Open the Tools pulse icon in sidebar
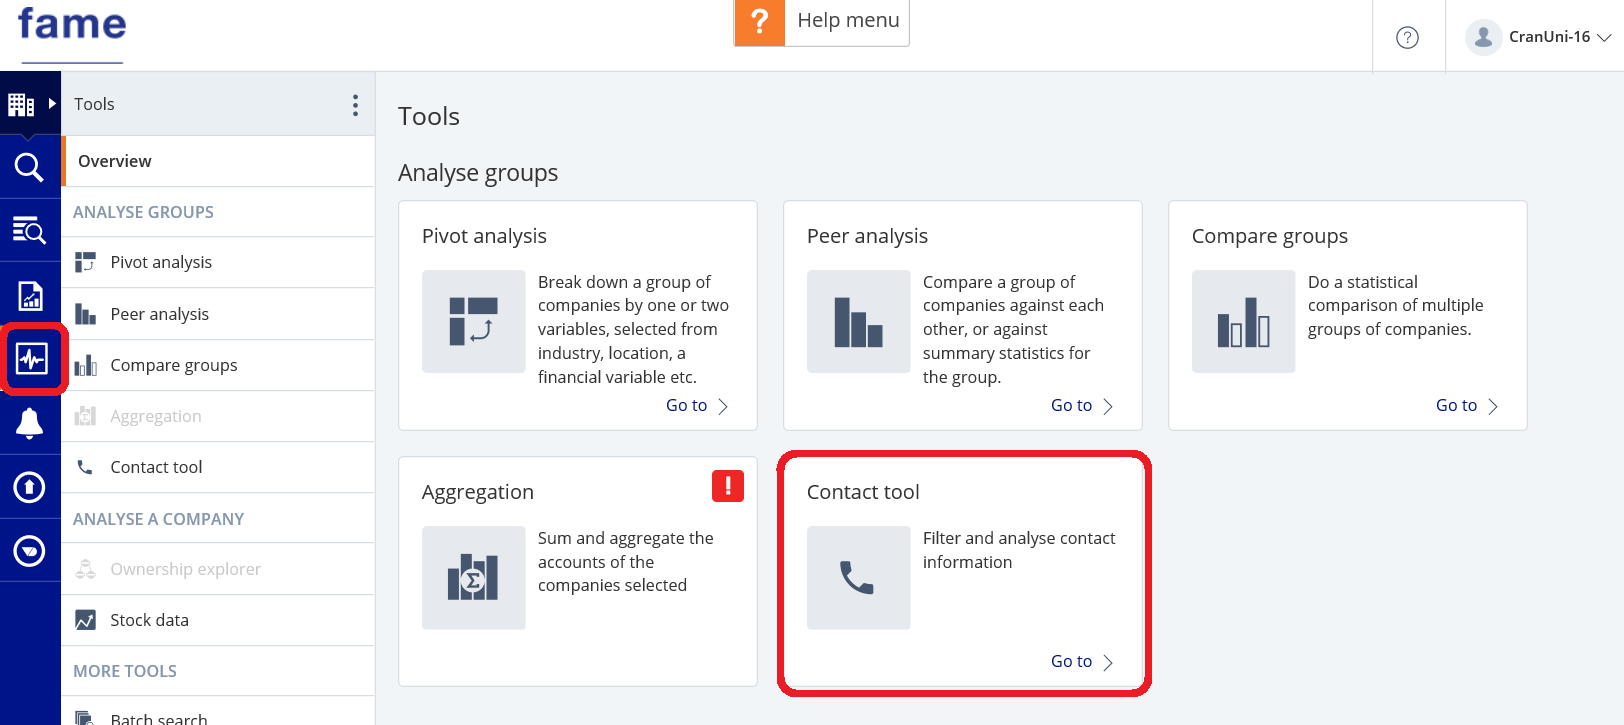The height and width of the screenshot is (725, 1624). [x=31, y=358]
